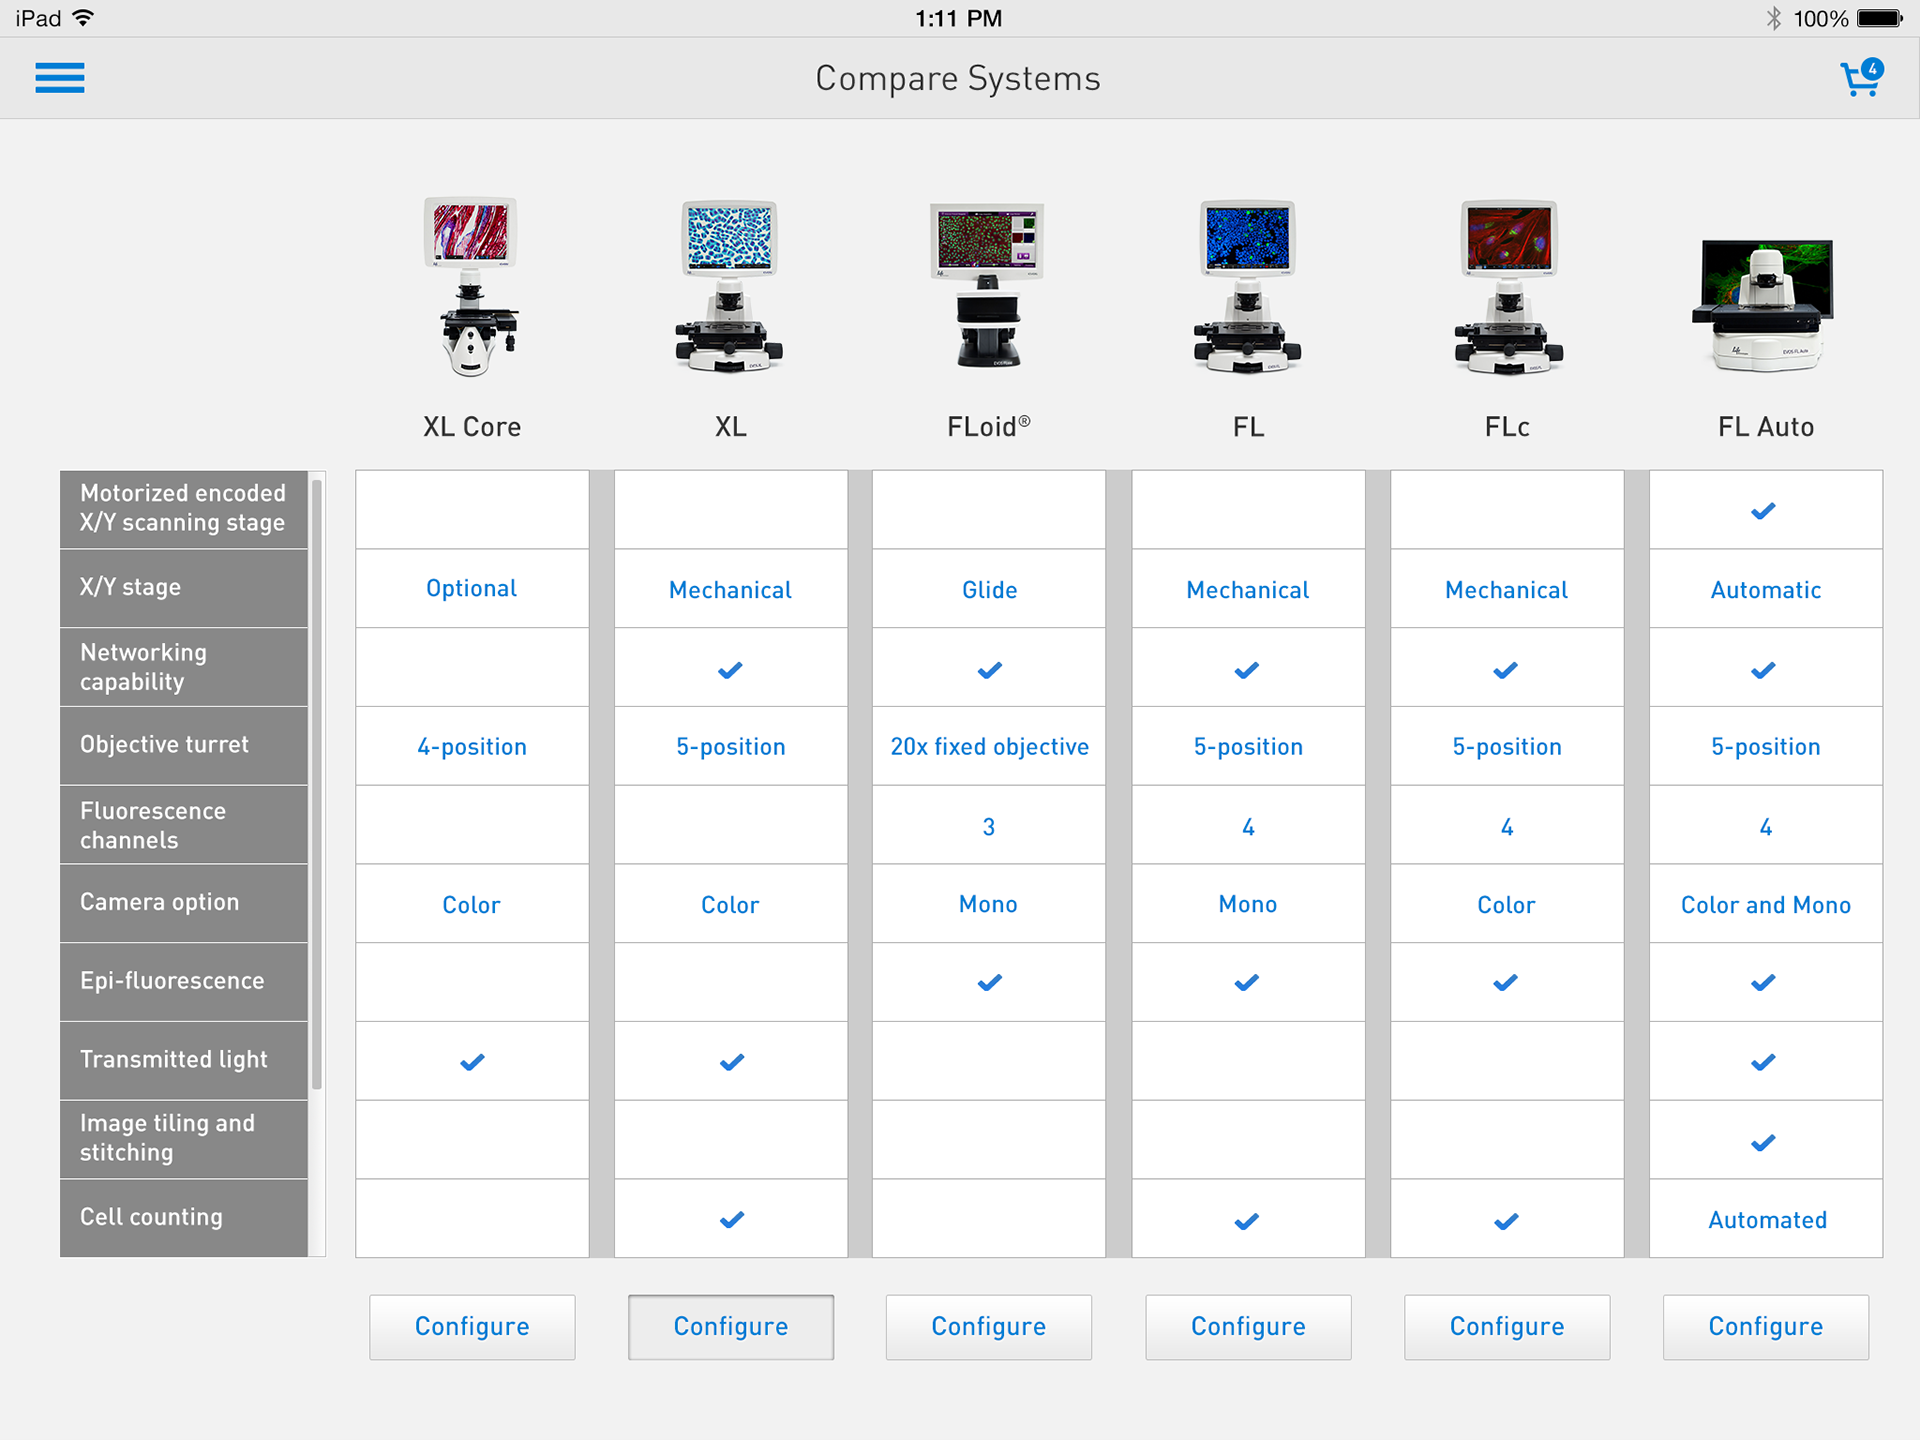Configure the FLc system

point(1507,1327)
